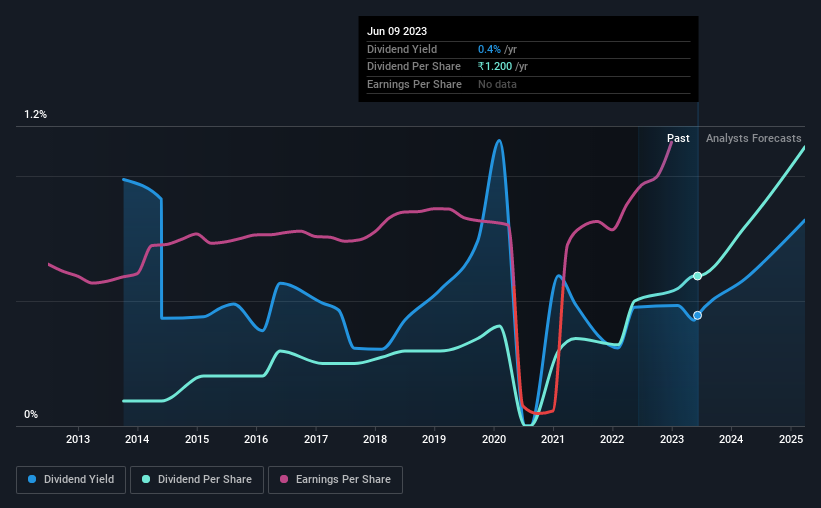Toggle the Earnings Per Share legend button
This screenshot has width=821, height=508.
[x=335, y=480]
